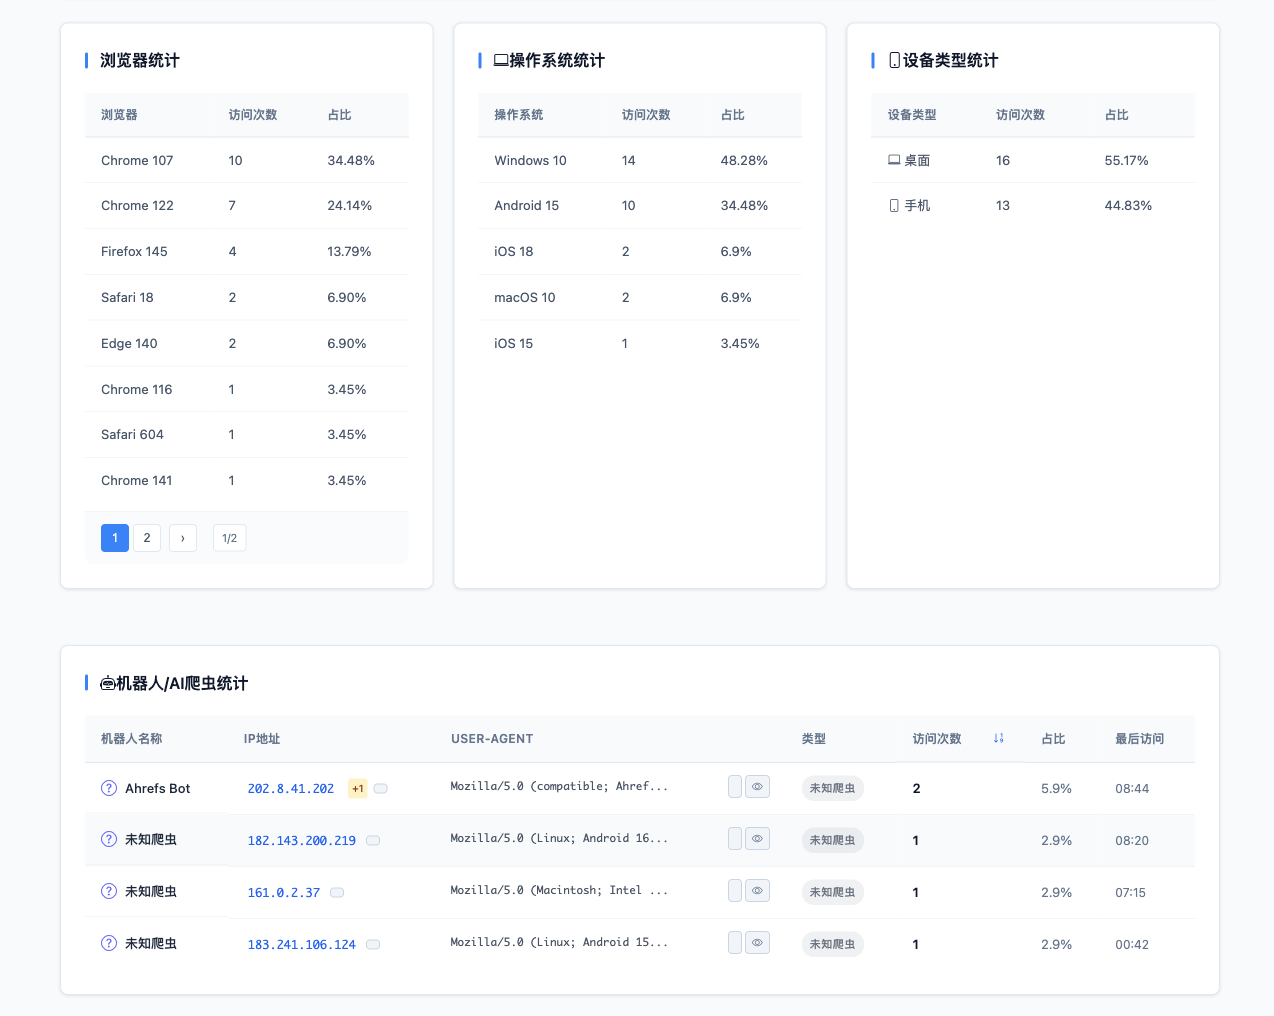Go to next browser stats page with arrow
Screen dimensions: 1274x1016
(183, 538)
